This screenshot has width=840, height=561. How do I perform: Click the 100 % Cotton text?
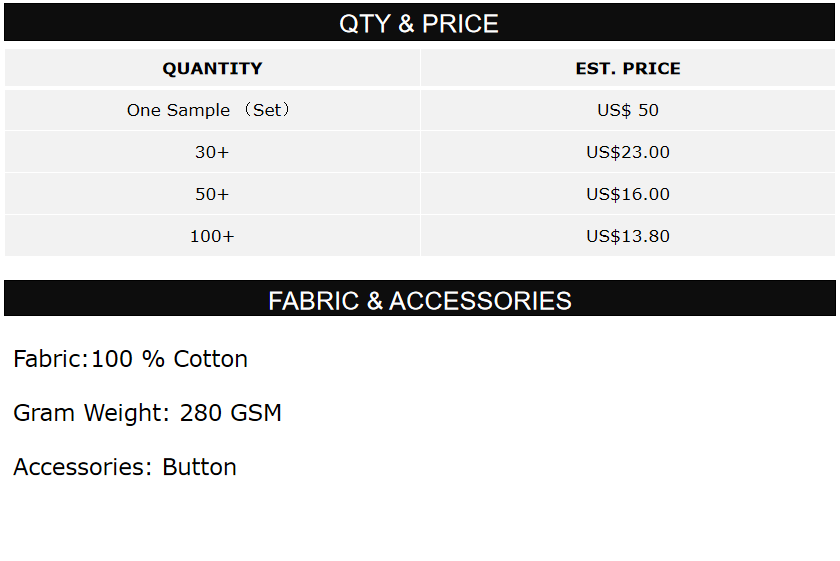[170, 359]
